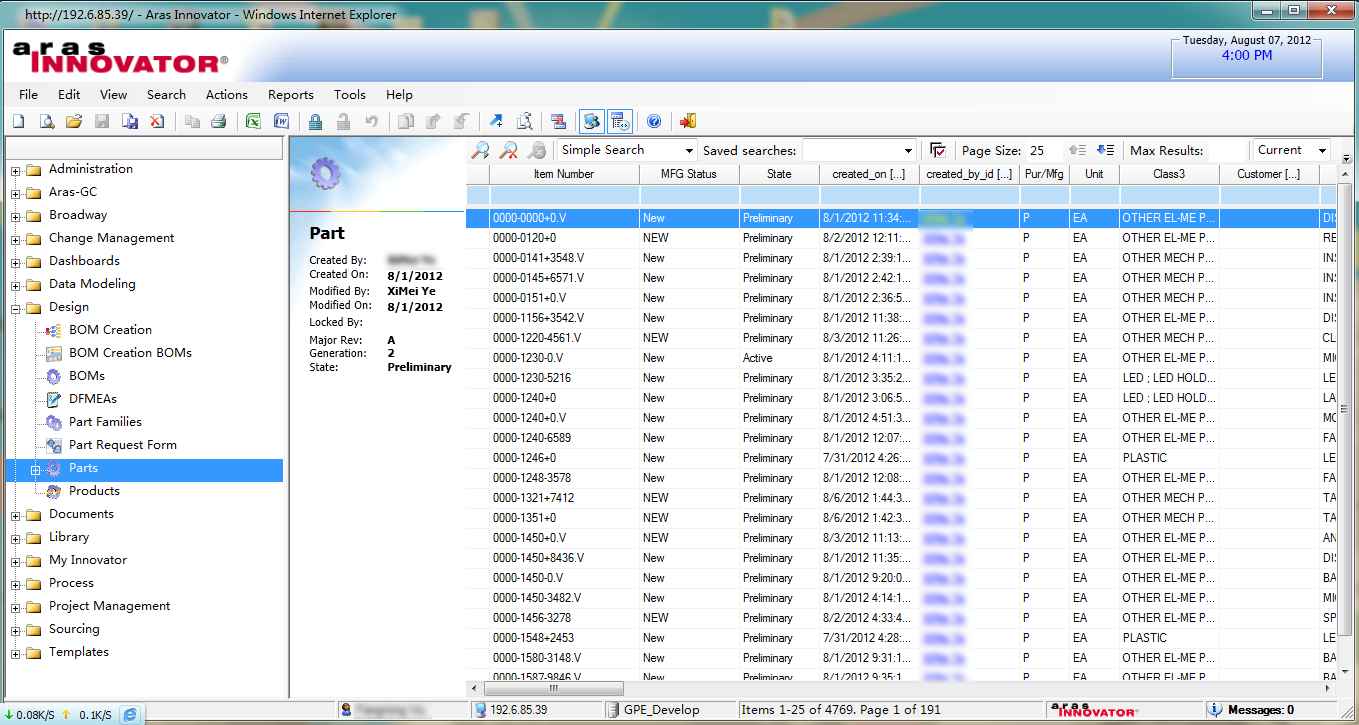Open the Reports menu
Screen dimensions: 1359x725
click(291, 95)
